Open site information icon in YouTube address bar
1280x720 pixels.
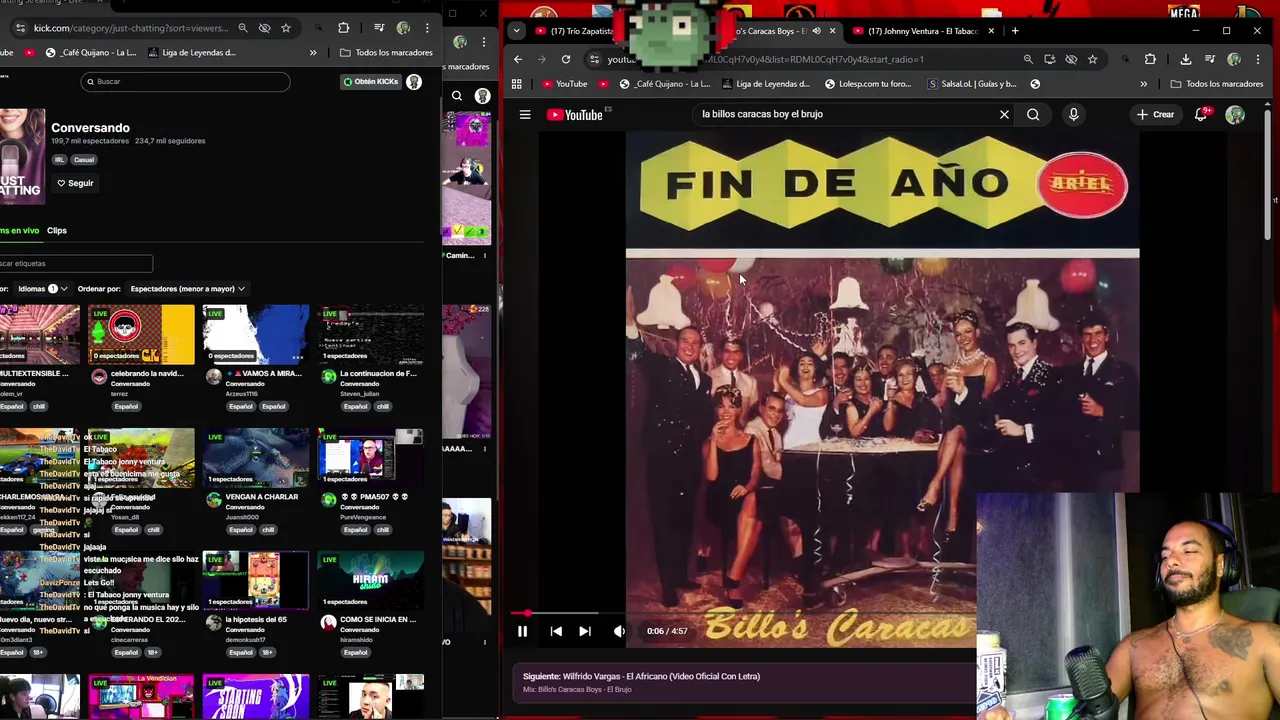point(594,59)
